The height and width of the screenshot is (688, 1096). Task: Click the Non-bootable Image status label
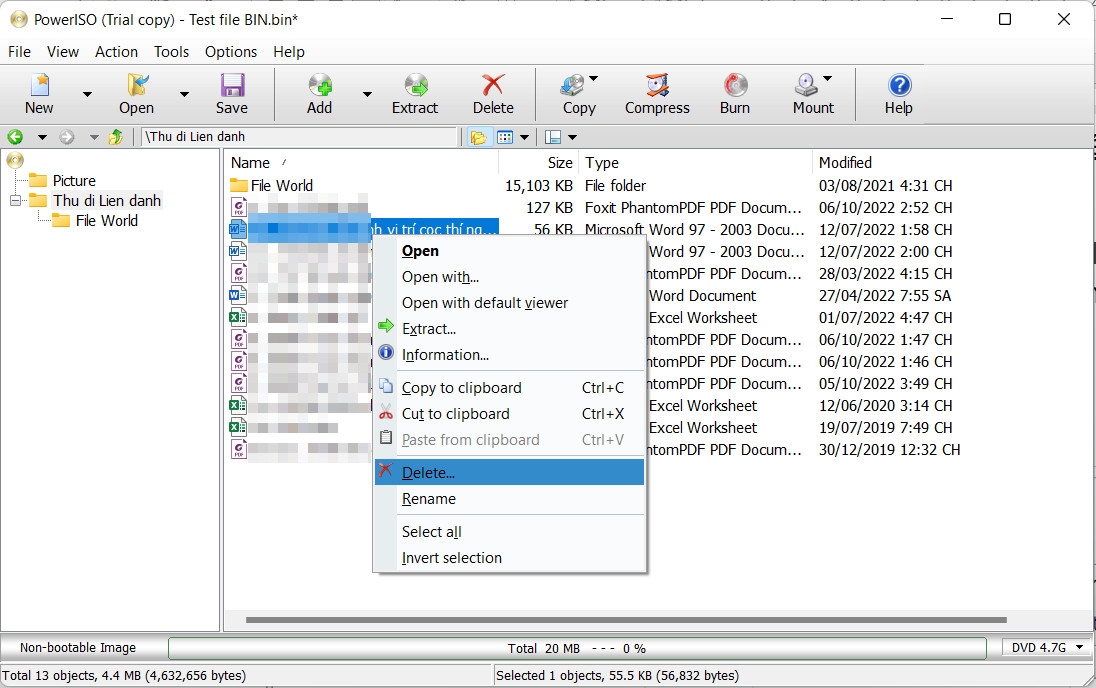click(x=78, y=647)
